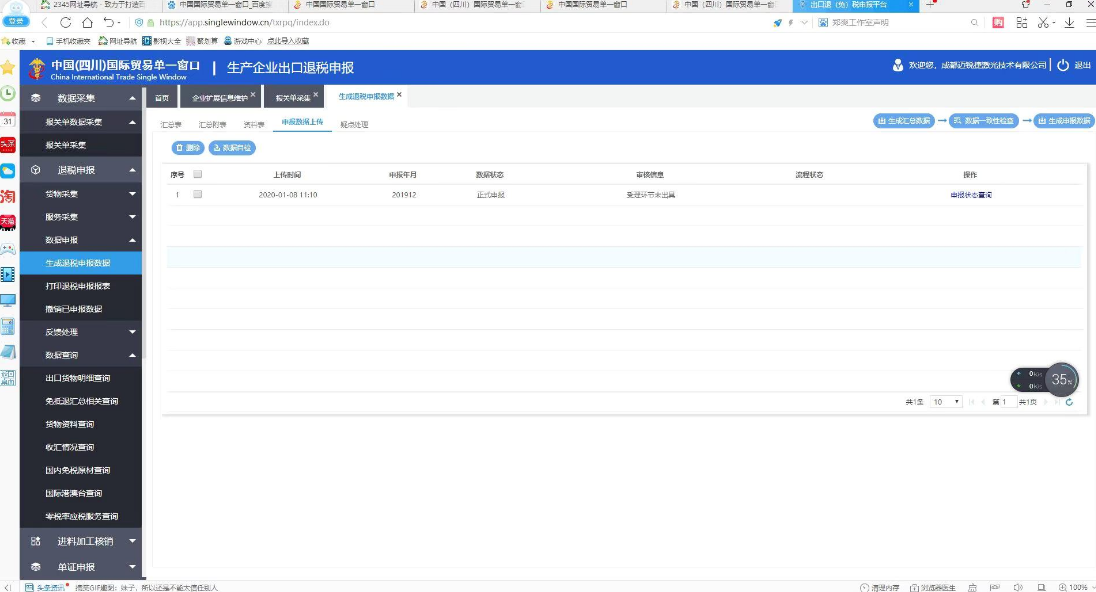The width and height of the screenshot is (1096, 592).
Task: Collapse the 数据采集 sidebar section
Action: (x=132, y=98)
